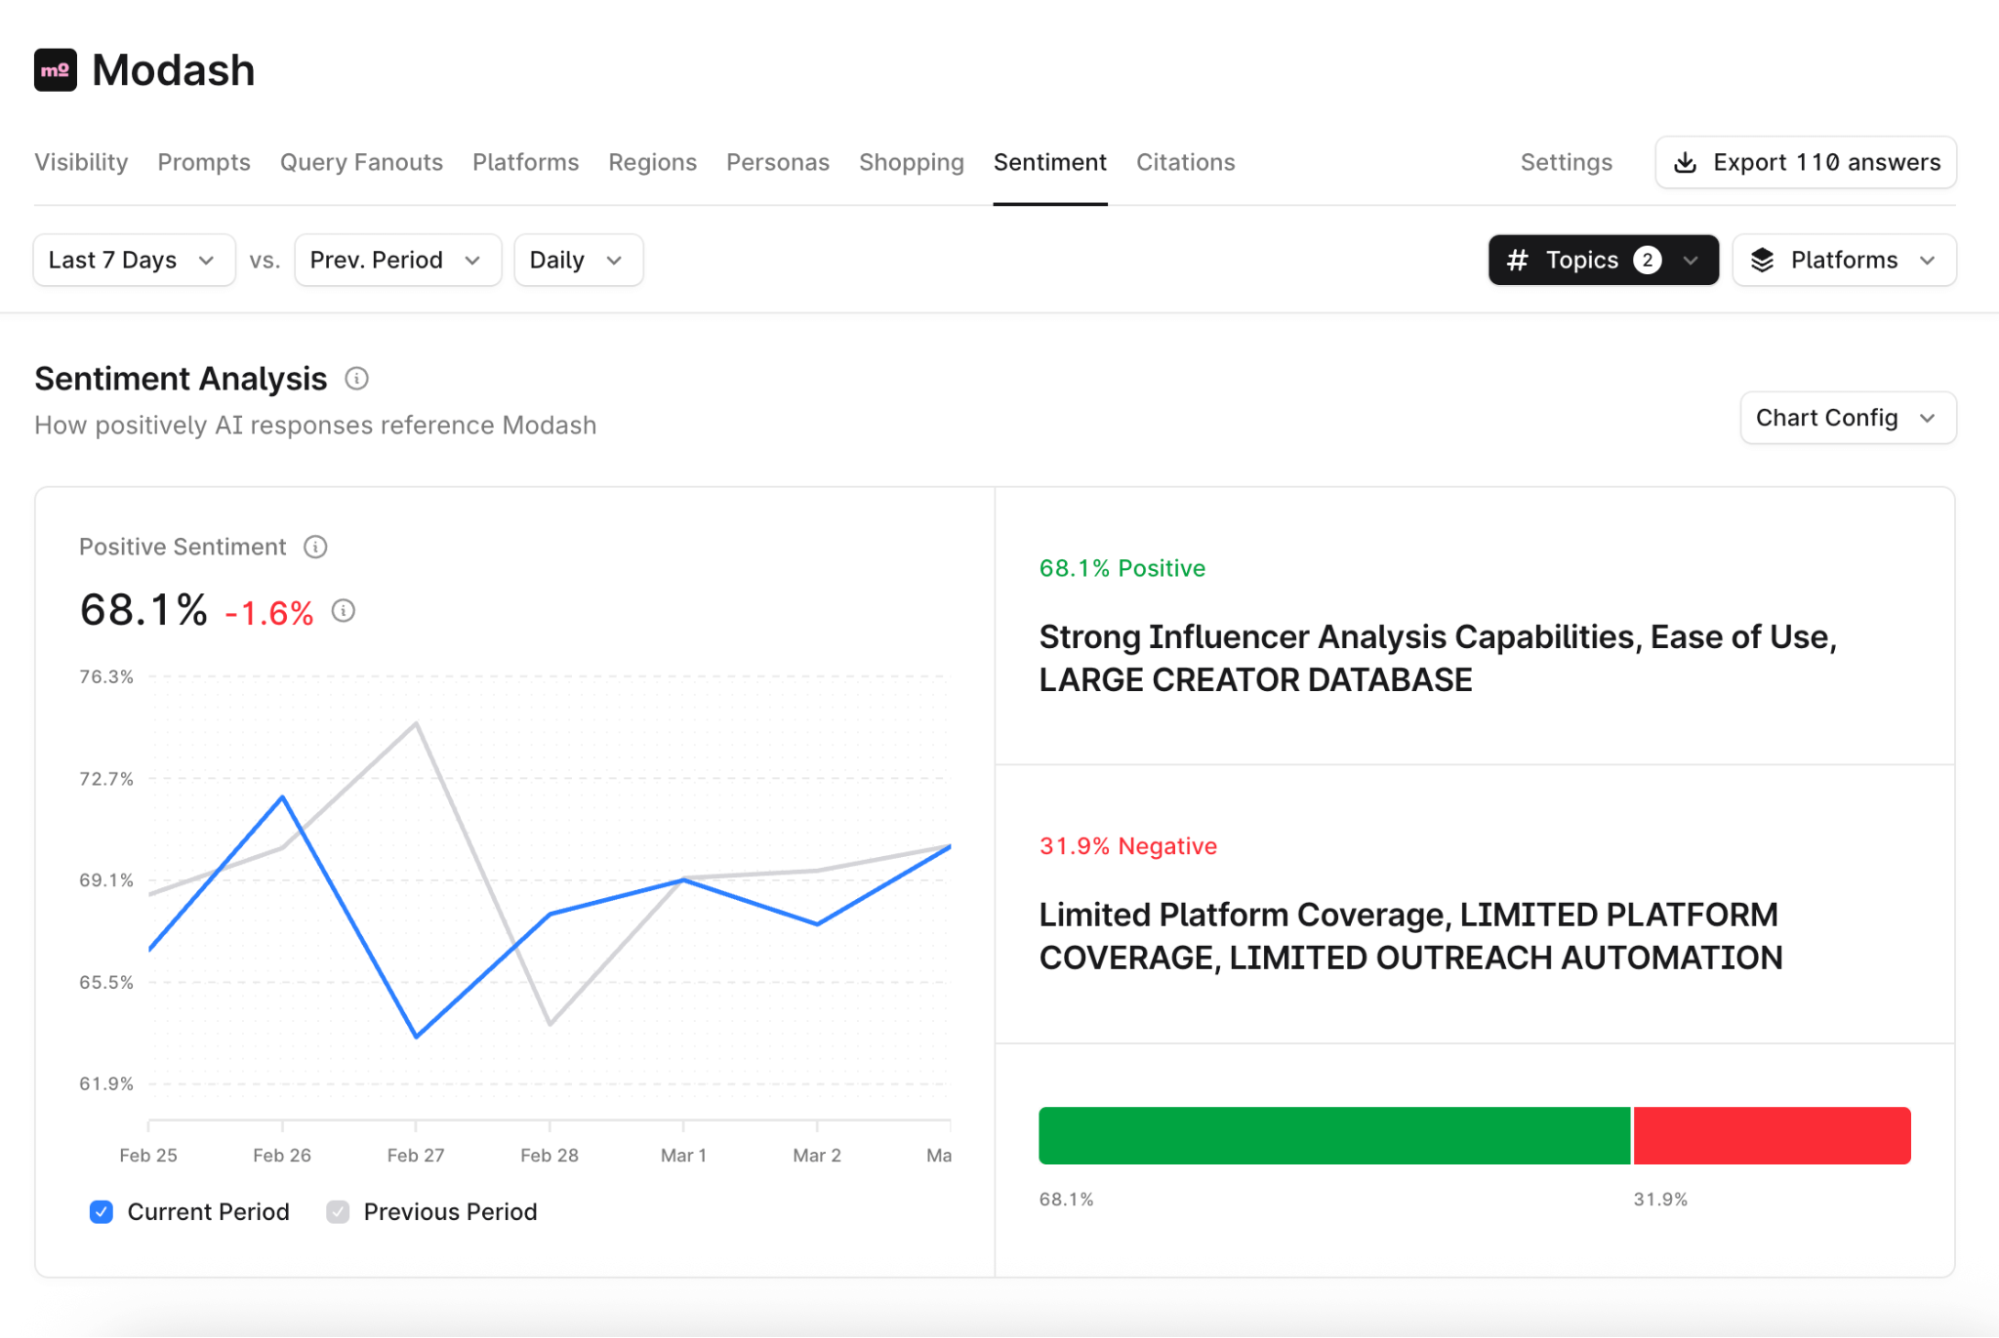Select the Visibility tab
The height and width of the screenshot is (1338, 1999).
tap(81, 162)
